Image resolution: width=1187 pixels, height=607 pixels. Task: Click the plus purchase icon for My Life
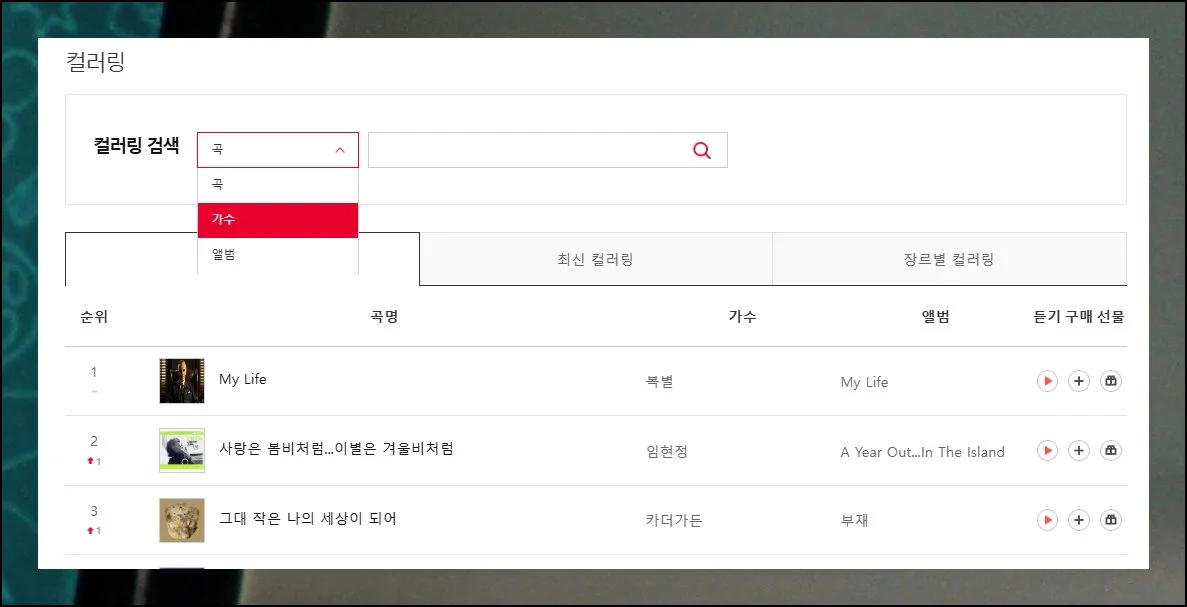(x=1078, y=381)
